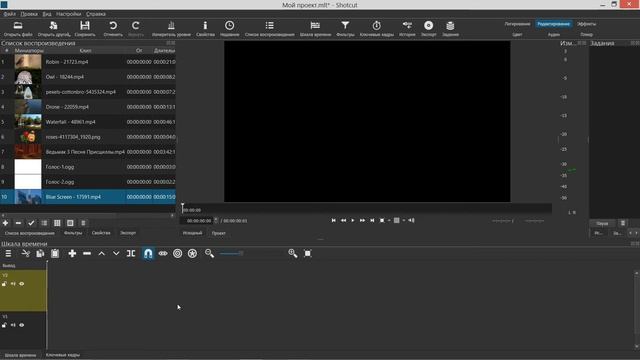Update playlist item with checkmark icon

click(31, 223)
